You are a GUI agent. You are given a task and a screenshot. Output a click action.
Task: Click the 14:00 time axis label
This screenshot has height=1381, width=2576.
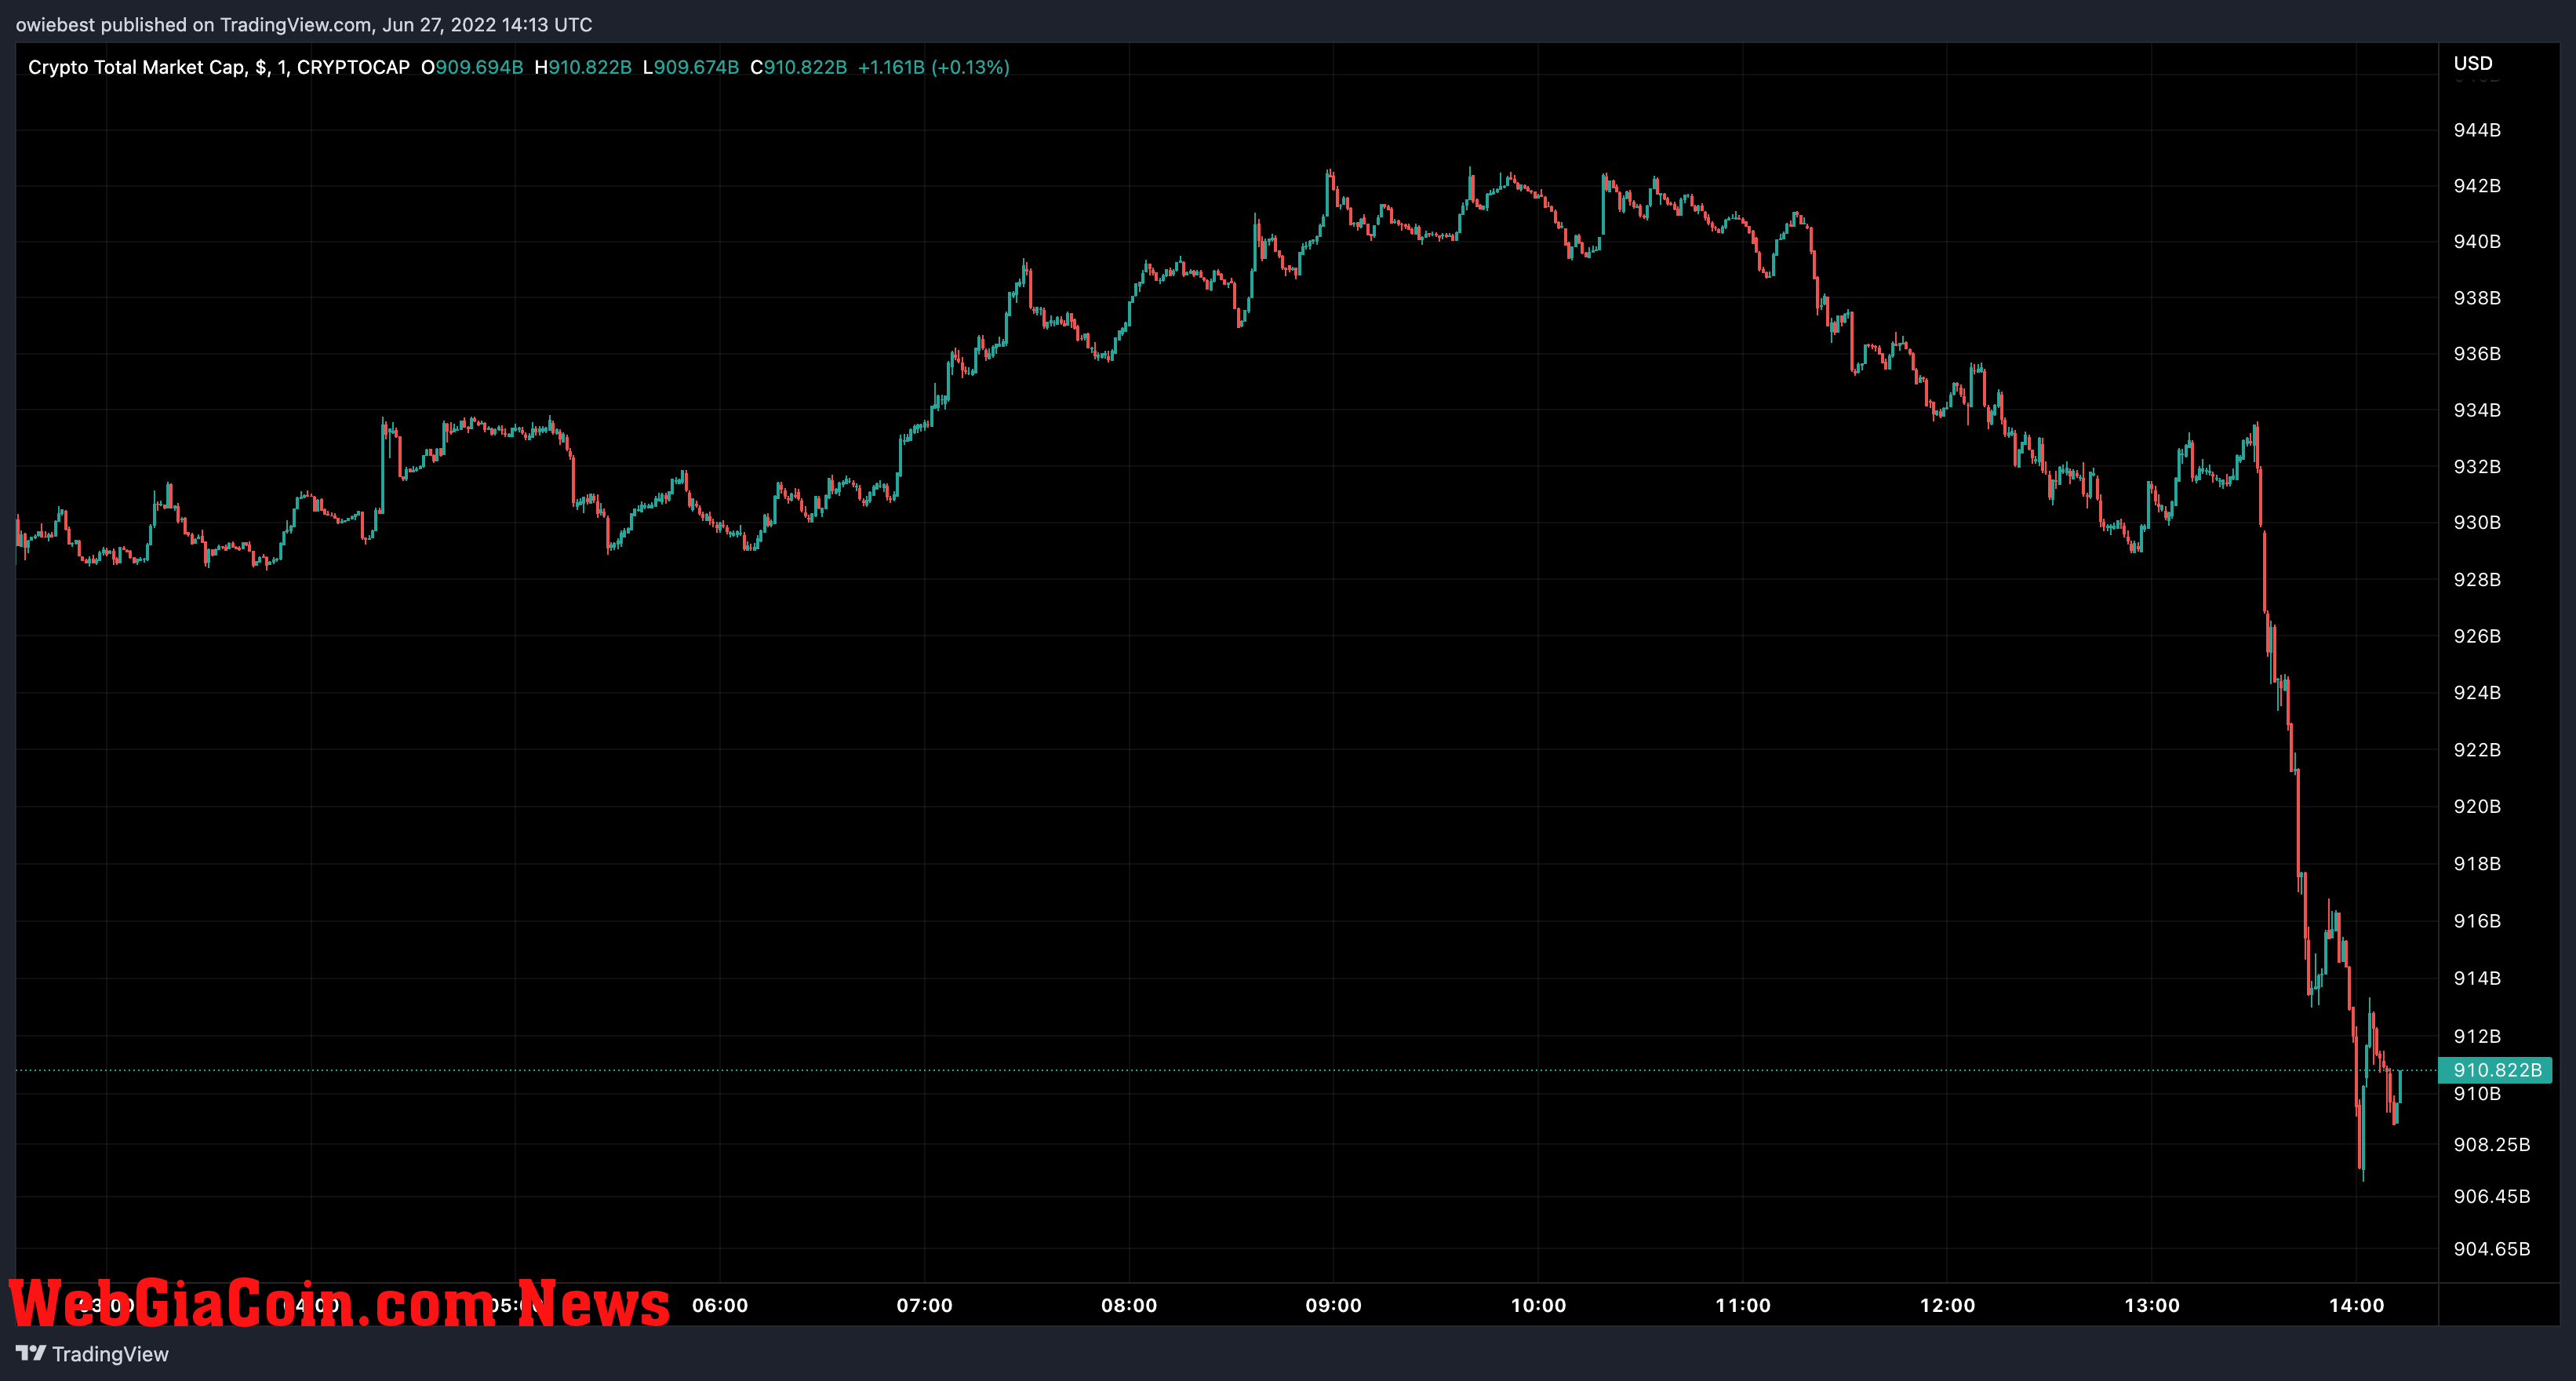[2356, 1305]
